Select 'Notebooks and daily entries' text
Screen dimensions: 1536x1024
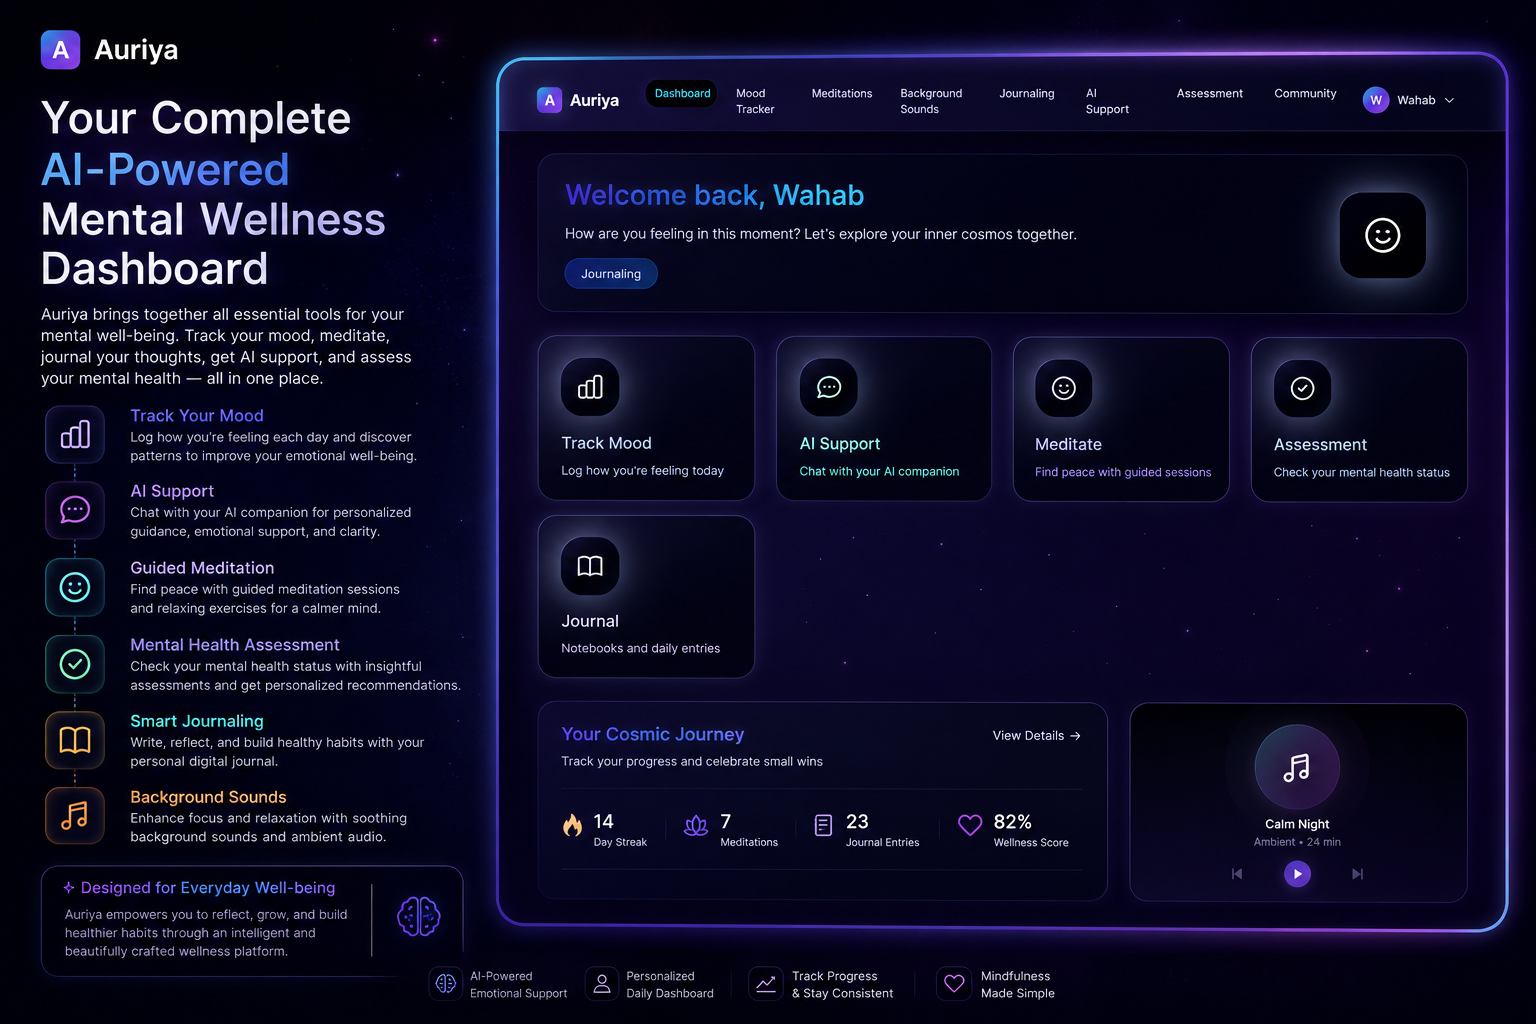640,648
